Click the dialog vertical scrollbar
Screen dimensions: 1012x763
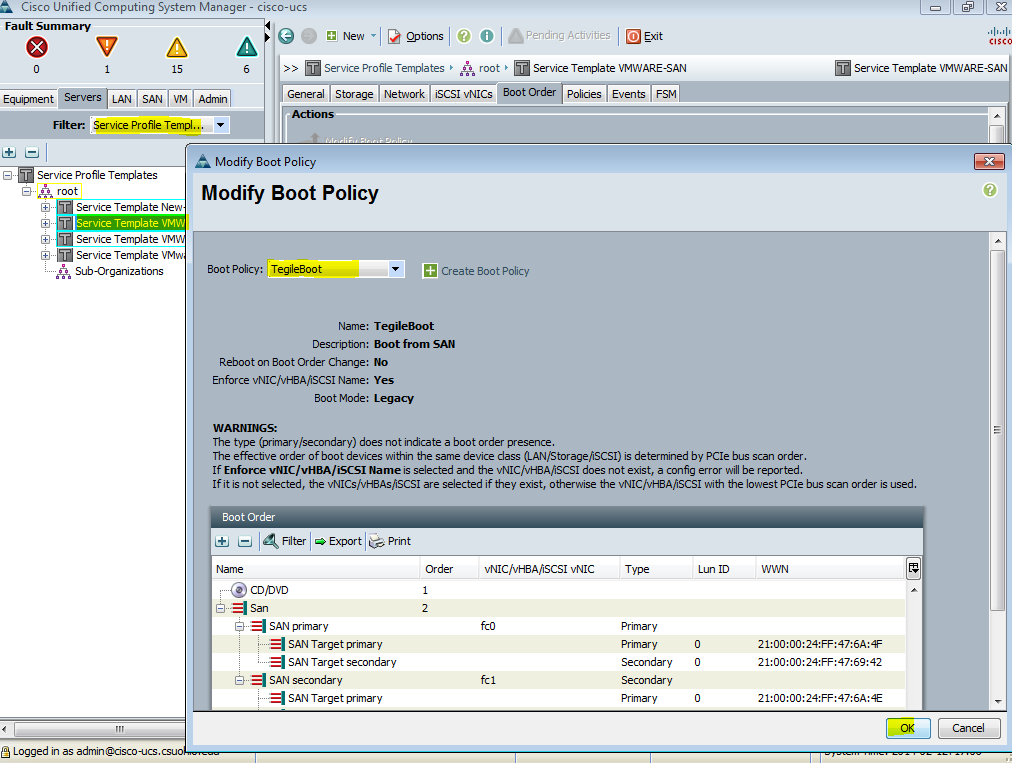coord(997,430)
